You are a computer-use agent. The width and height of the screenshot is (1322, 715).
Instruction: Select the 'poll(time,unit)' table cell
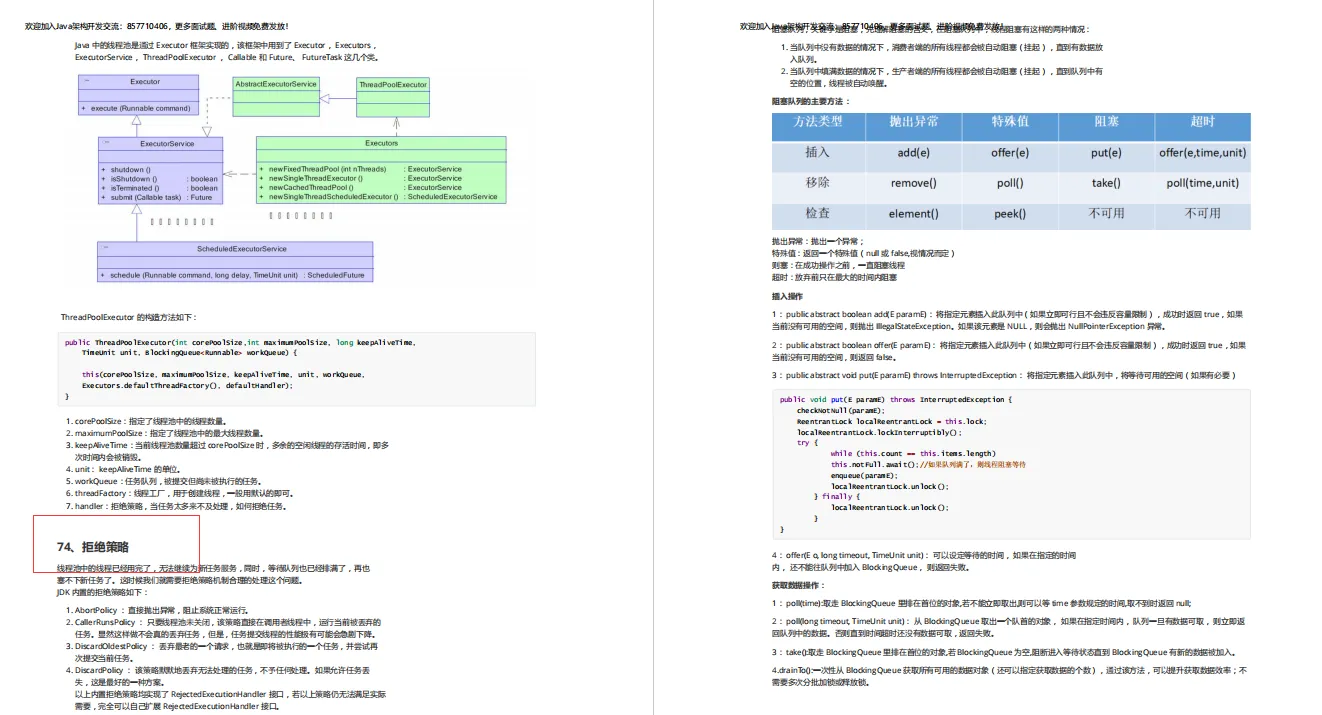point(1203,183)
